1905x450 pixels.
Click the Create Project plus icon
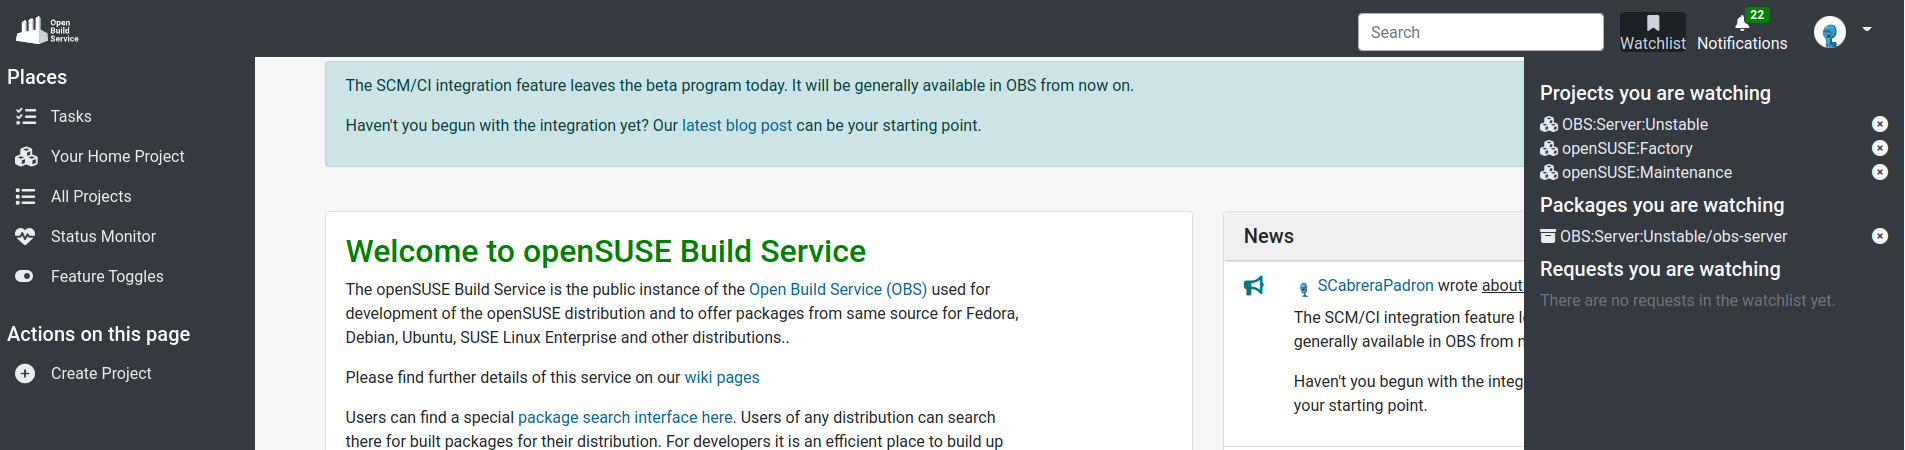point(26,374)
